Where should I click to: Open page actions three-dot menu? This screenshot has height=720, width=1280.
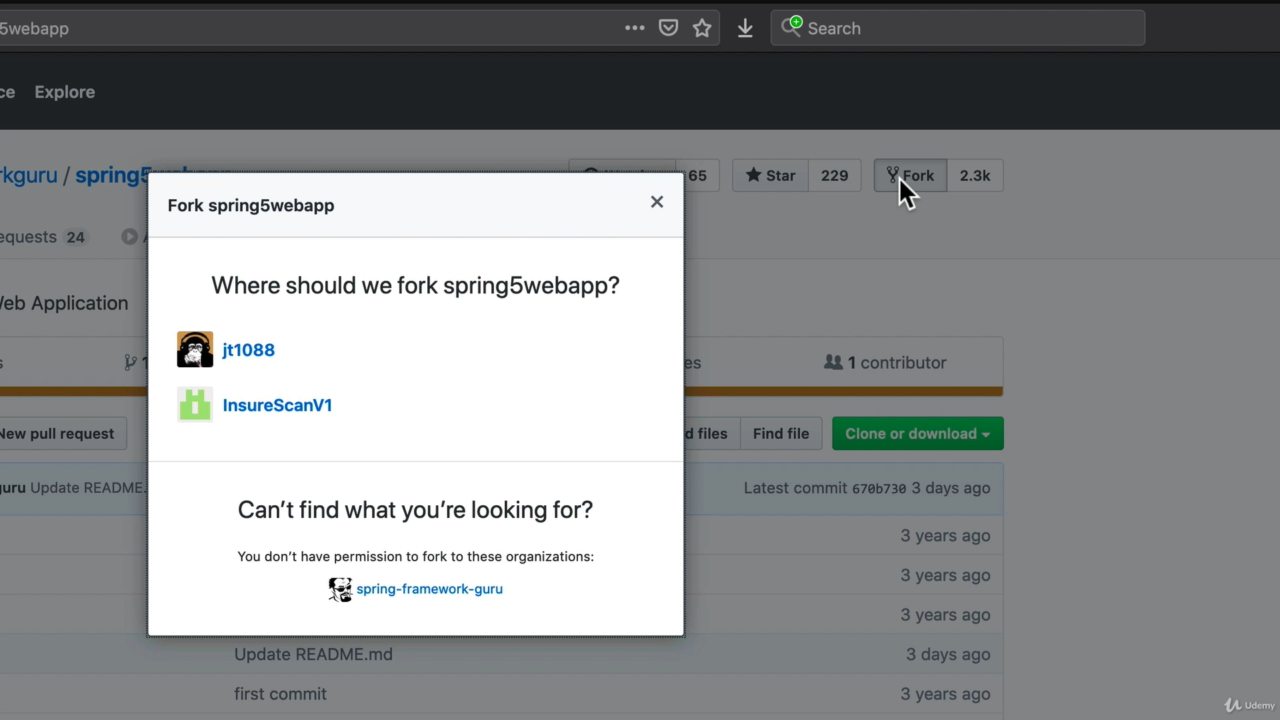tap(634, 28)
